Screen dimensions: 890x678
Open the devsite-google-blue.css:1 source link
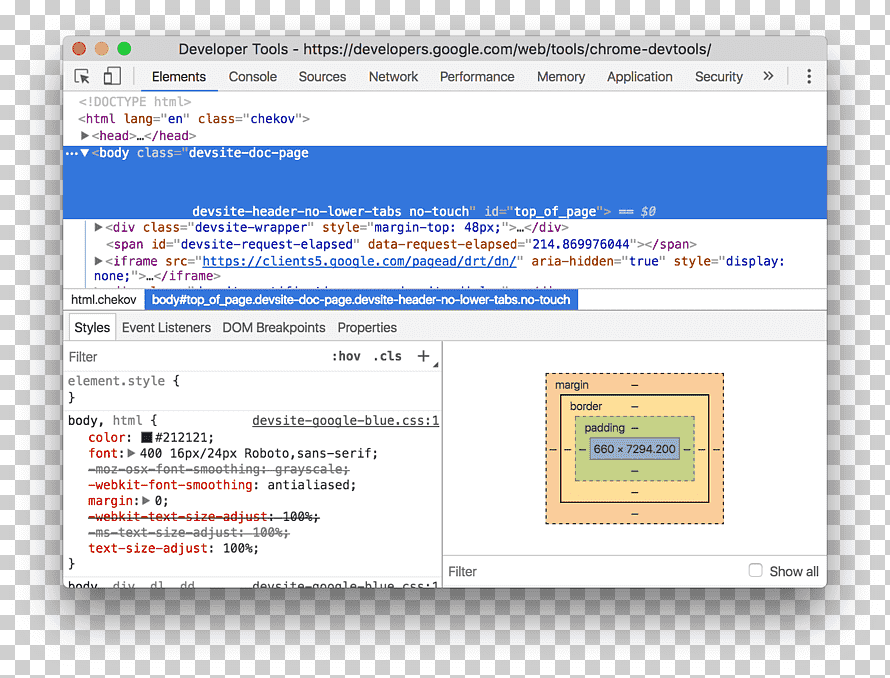[346, 421]
